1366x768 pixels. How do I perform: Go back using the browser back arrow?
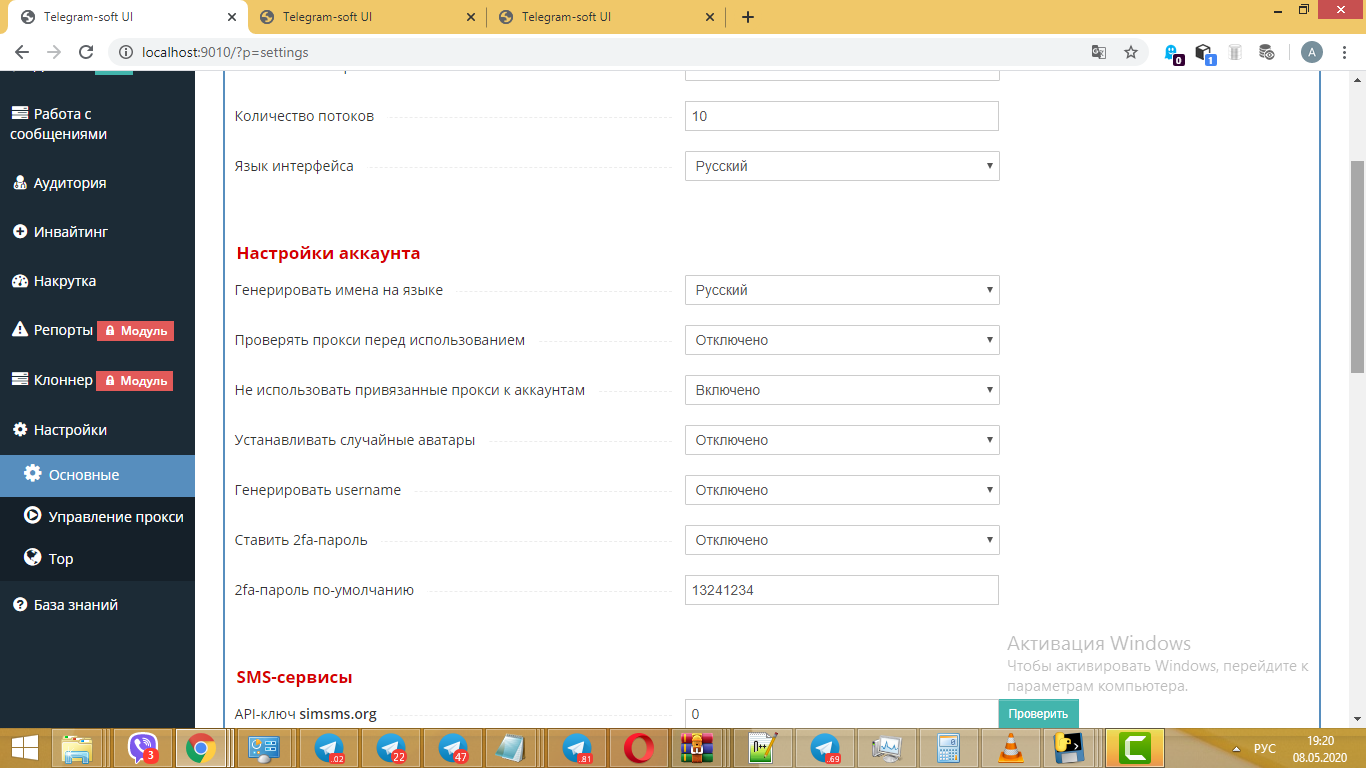(x=22, y=52)
